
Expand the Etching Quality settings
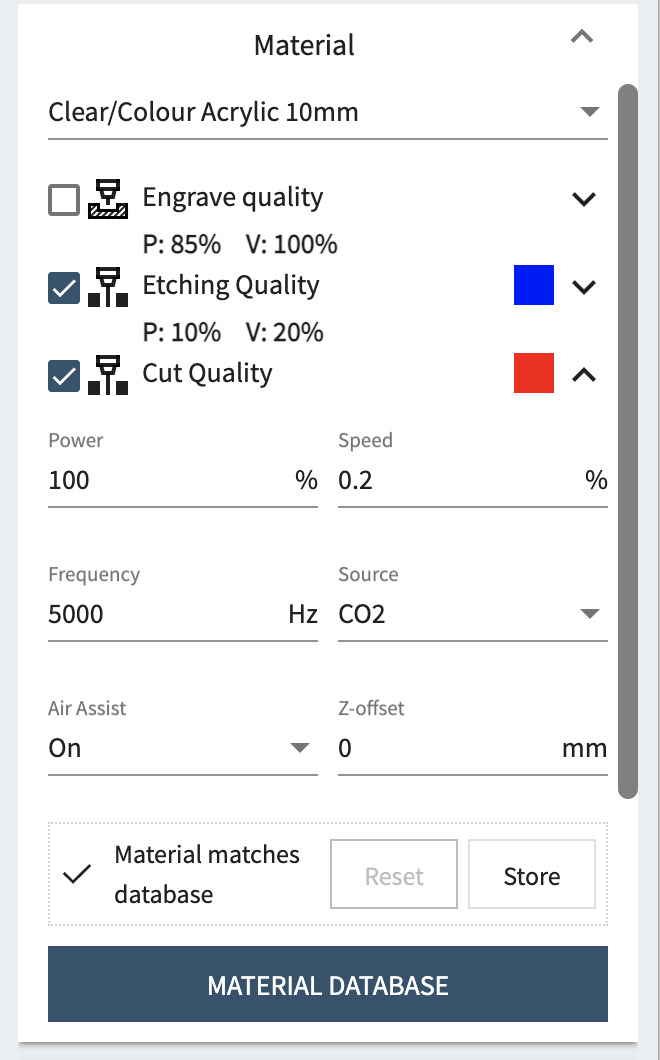(584, 287)
